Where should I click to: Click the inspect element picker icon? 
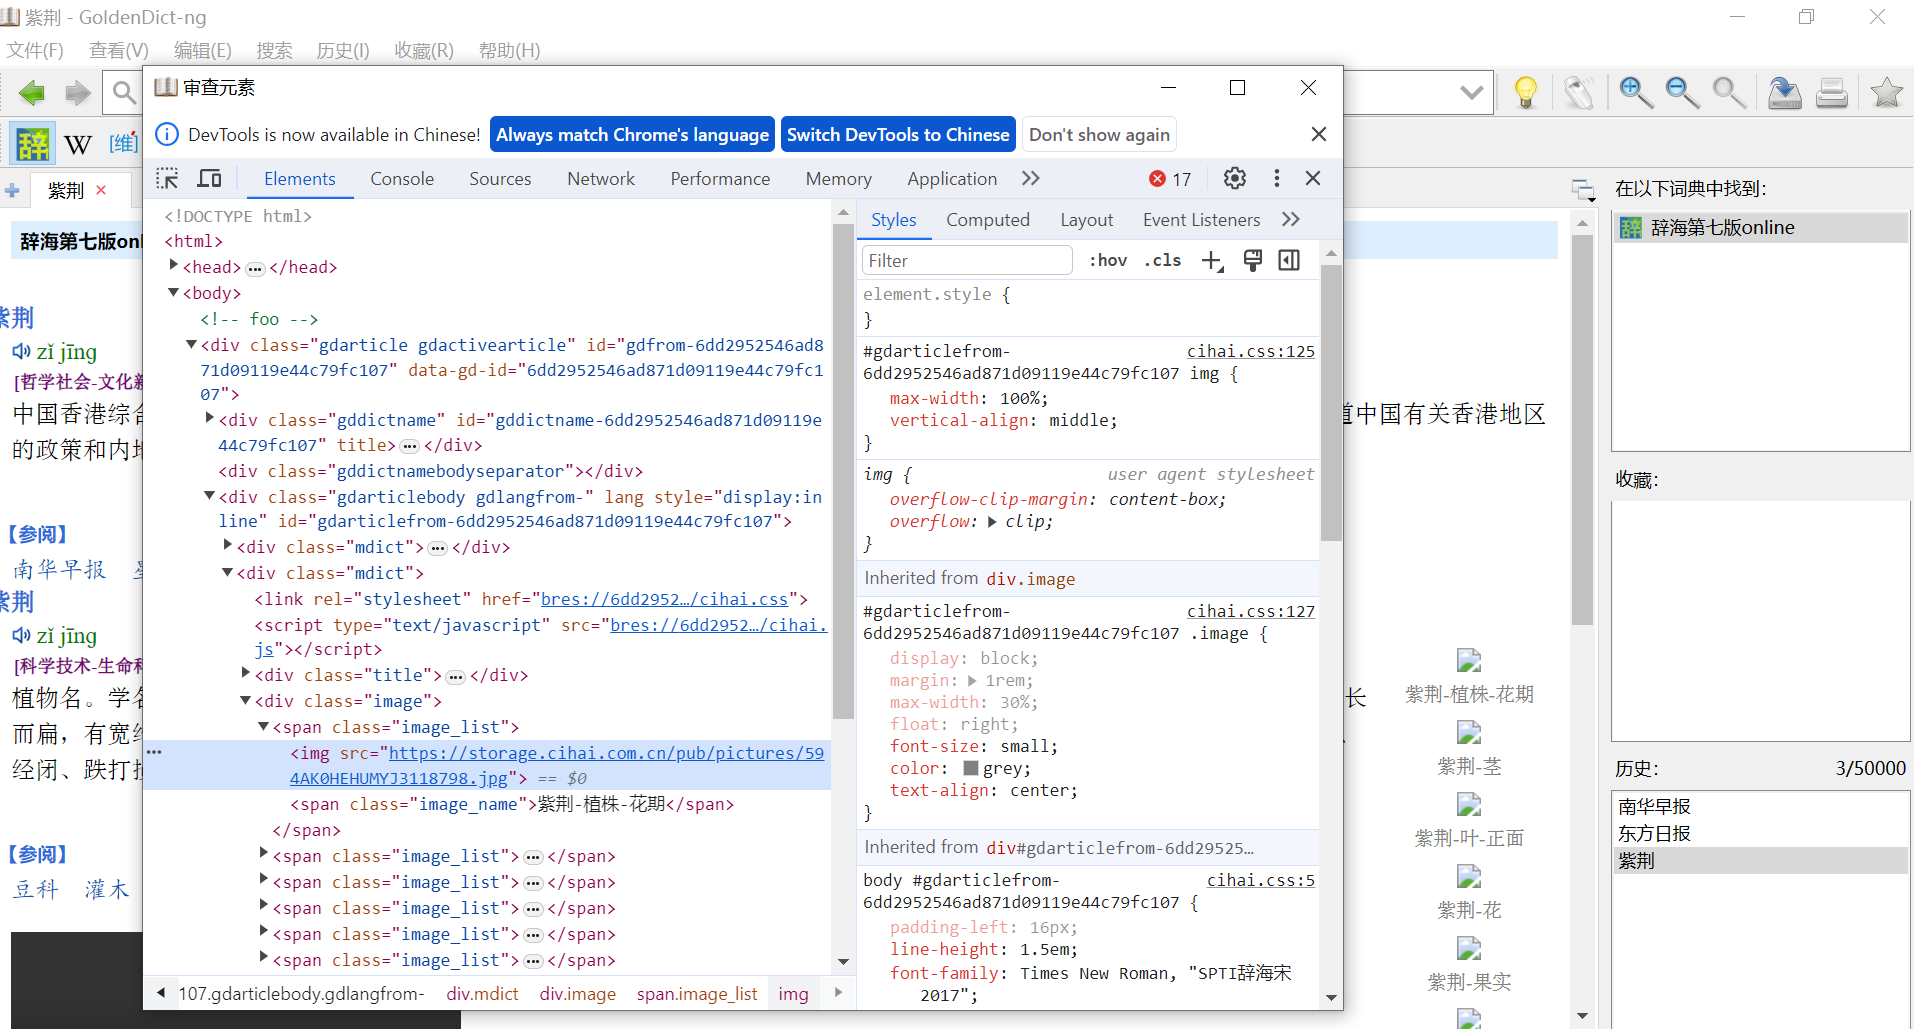click(x=167, y=179)
